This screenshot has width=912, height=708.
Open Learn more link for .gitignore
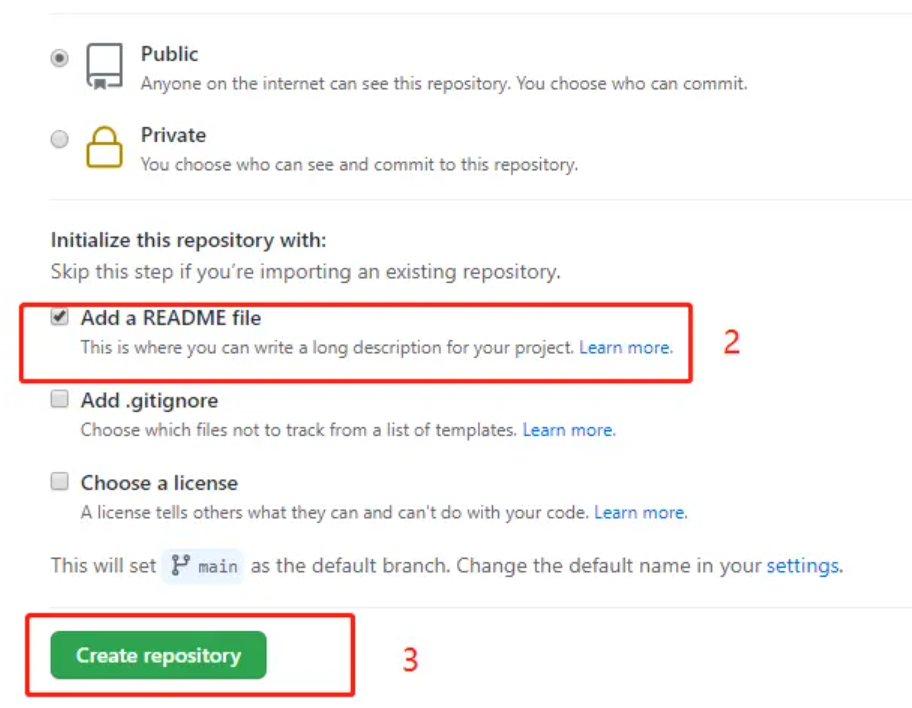(569, 430)
